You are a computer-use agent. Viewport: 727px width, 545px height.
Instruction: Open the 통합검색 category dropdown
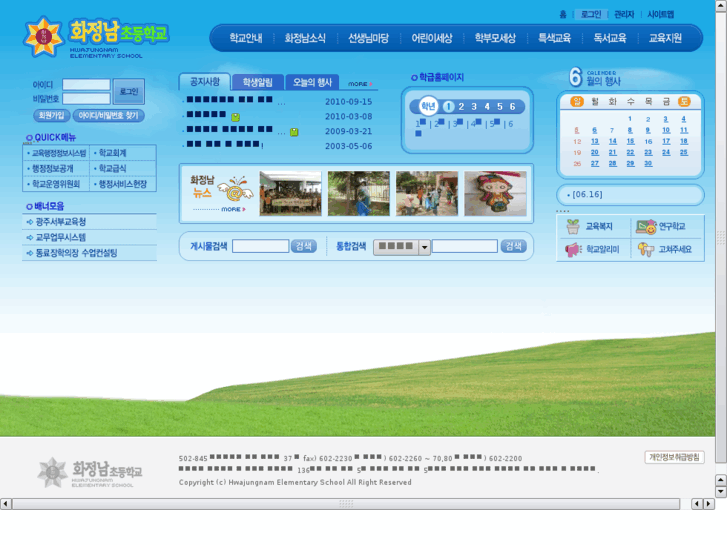402,247
